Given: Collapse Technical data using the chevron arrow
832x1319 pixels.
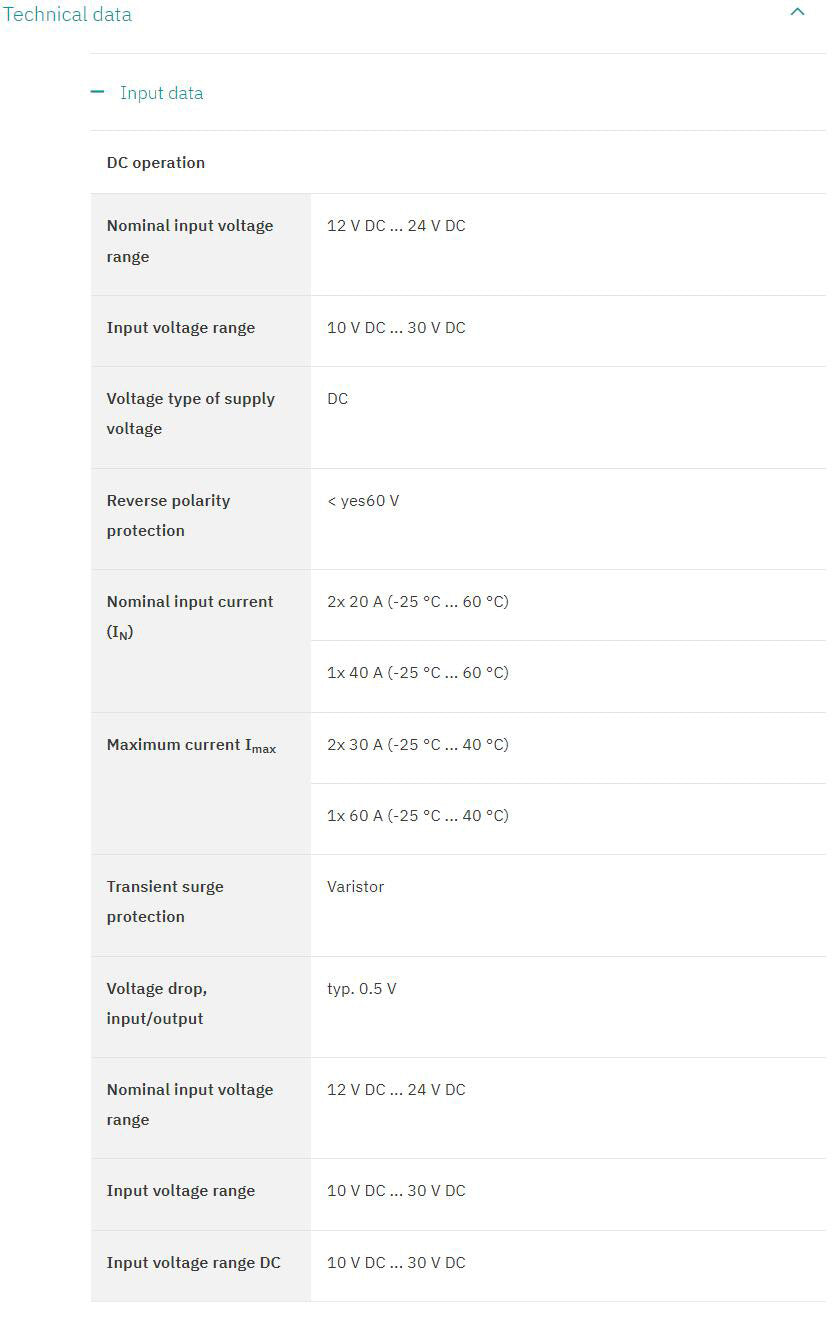Looking at the screenshot, I should click(x=797, y=13).
